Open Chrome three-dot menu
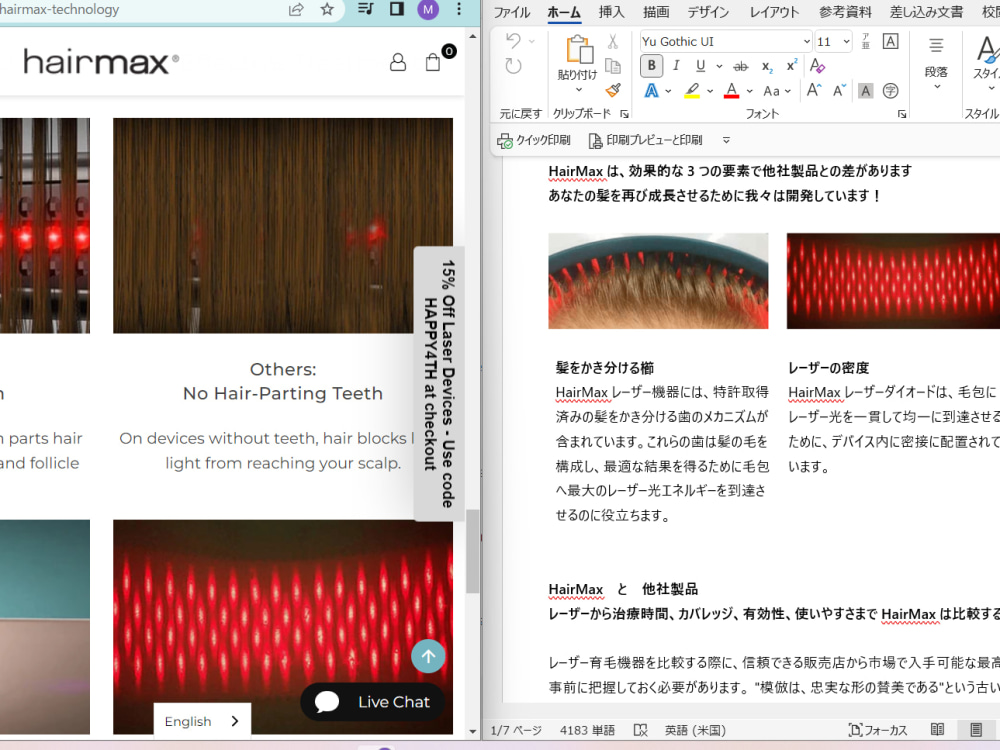 pyautogui.click(x=459, y=9)
